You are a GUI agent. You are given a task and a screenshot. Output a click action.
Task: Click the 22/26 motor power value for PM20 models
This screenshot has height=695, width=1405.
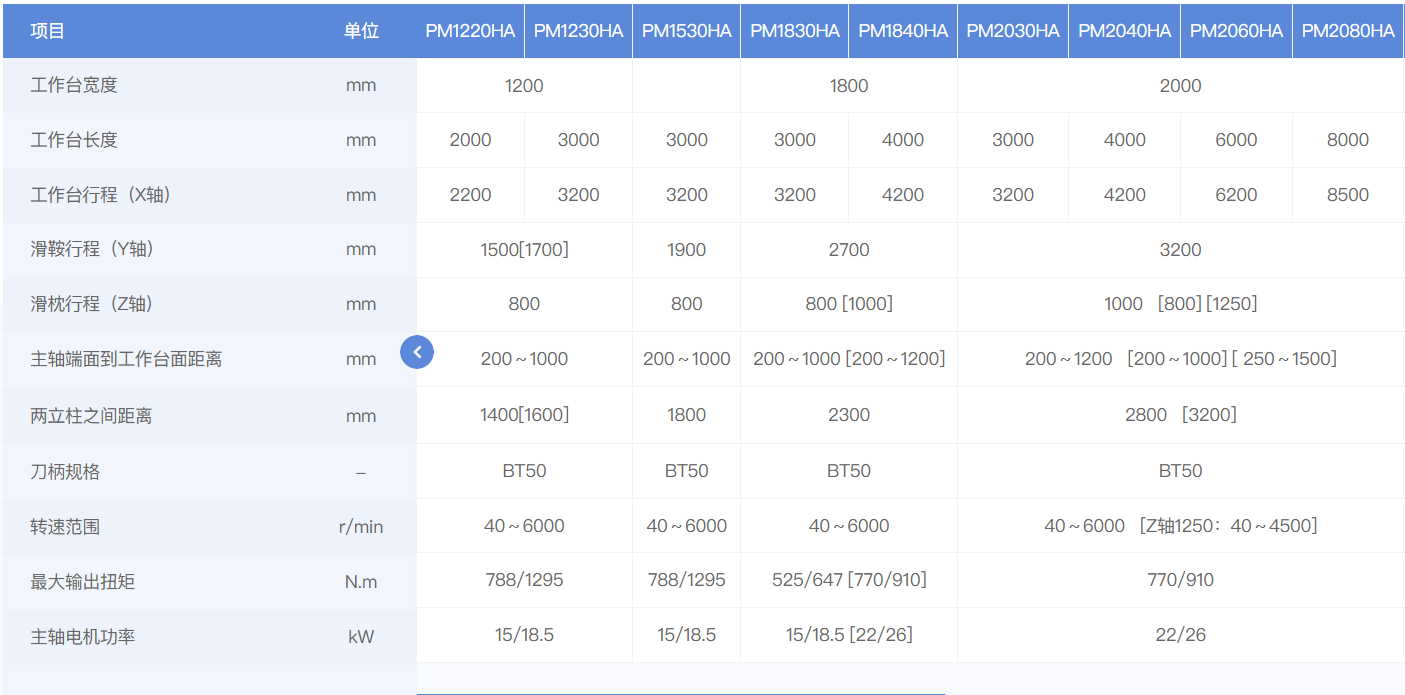point(1180,634)
